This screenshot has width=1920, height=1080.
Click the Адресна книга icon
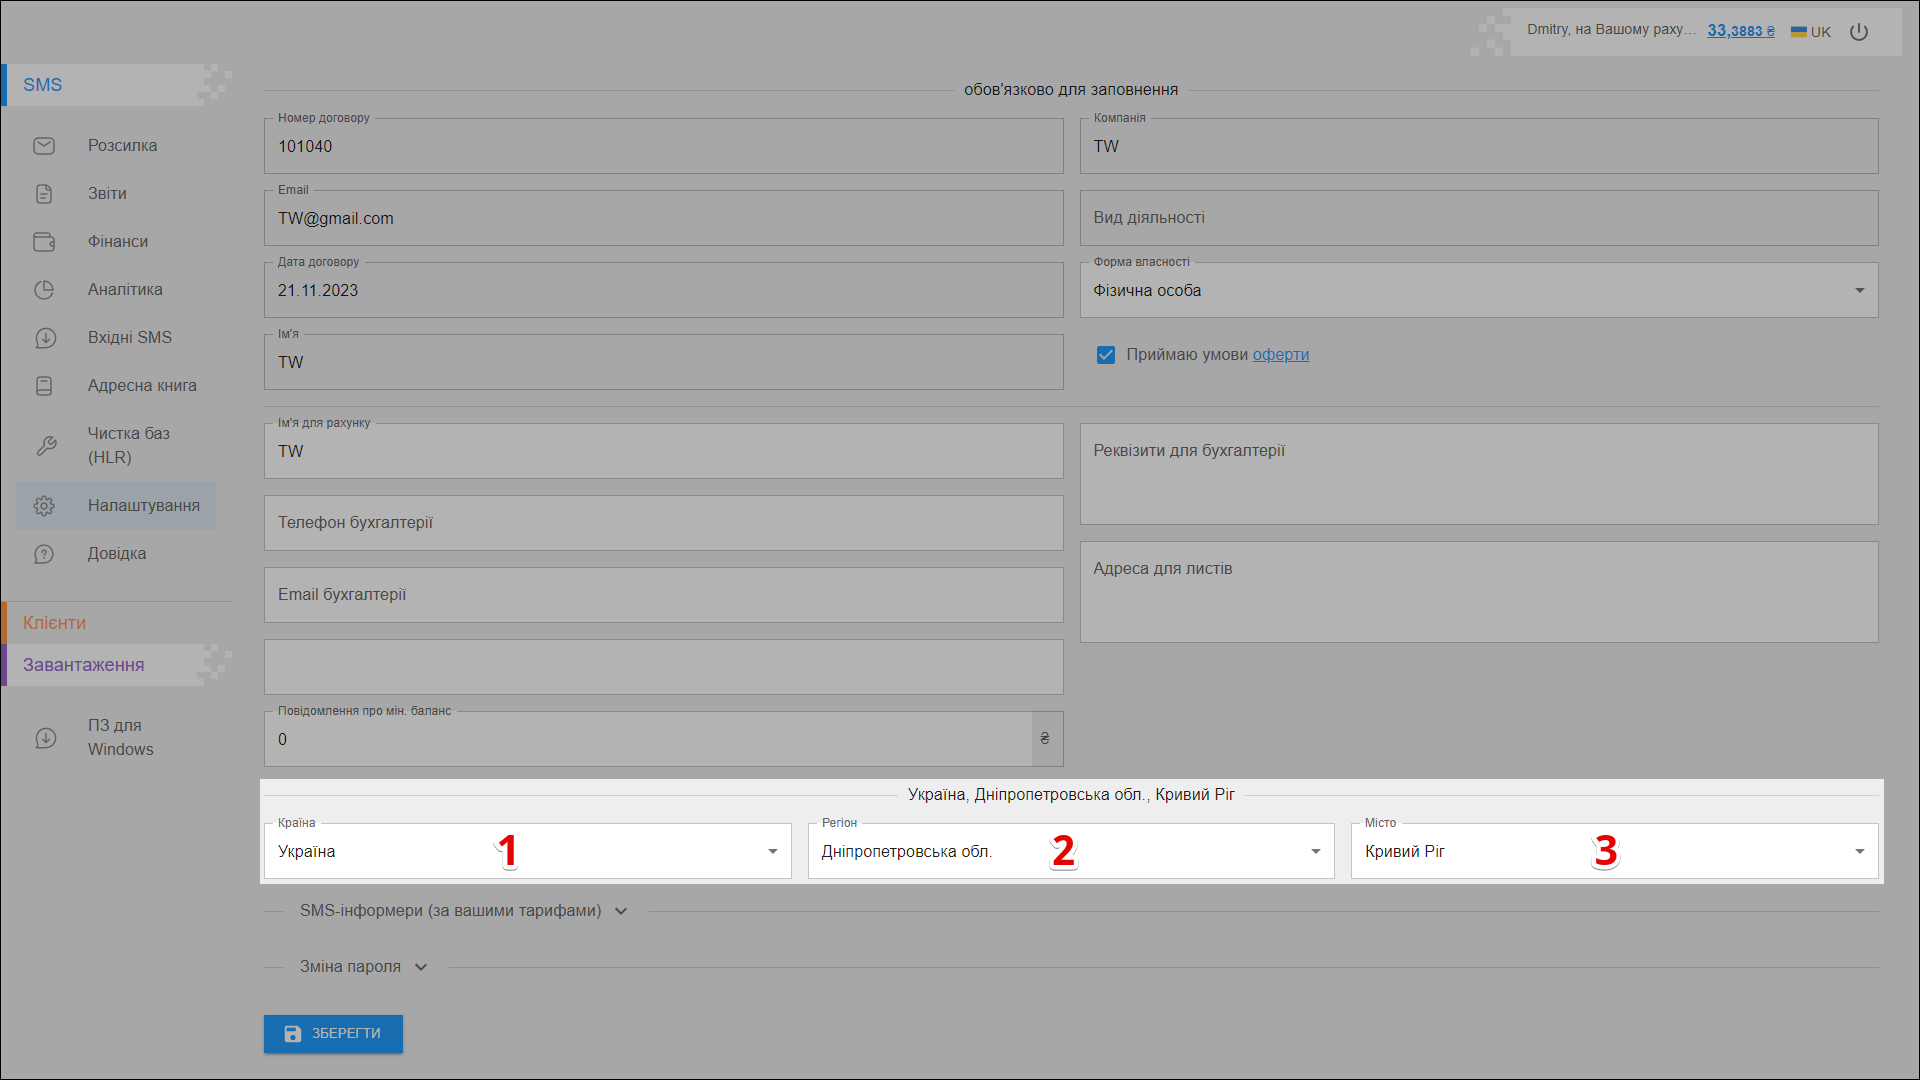pyautogui.click(x=44, y=386)
